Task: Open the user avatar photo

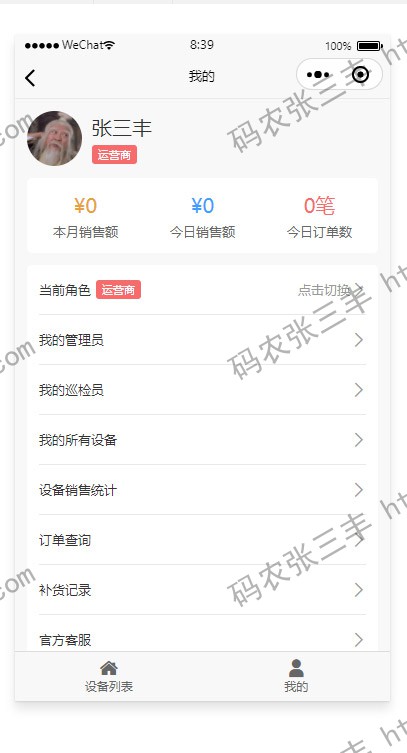Action: tap(54, 138)
